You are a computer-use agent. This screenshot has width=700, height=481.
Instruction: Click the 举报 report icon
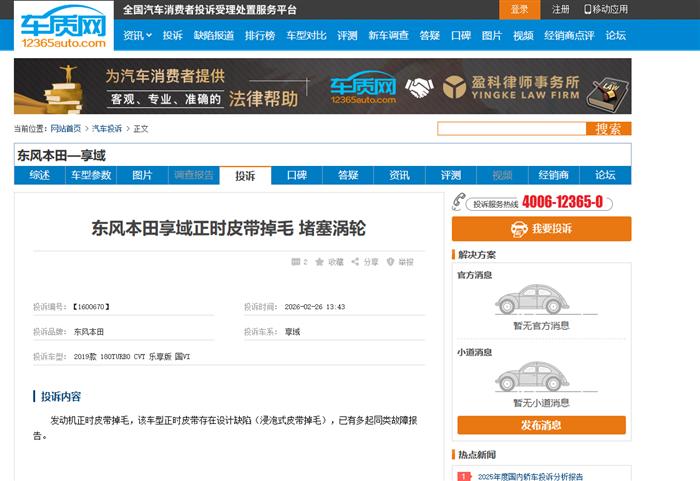click(391, 262)
